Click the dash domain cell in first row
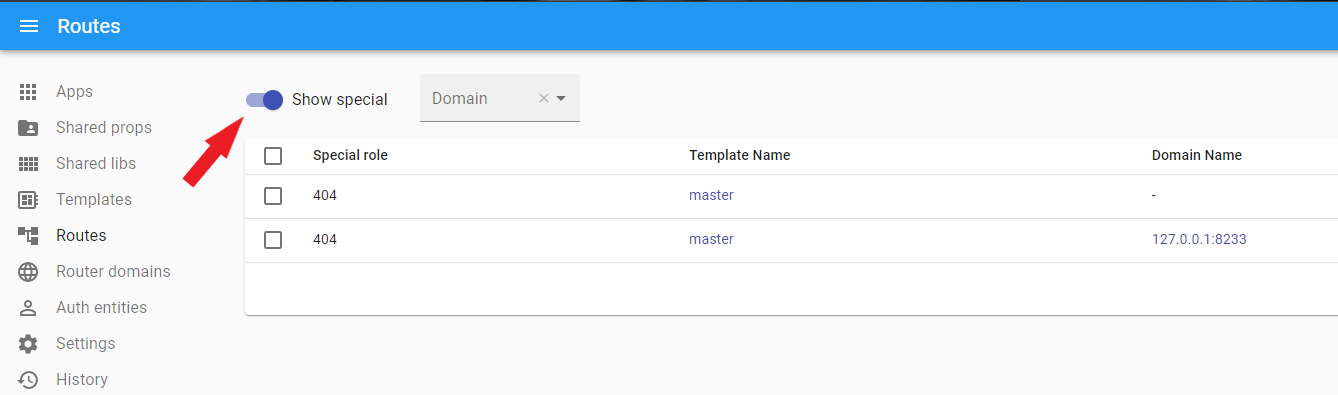Screen dimensions: 1338x395 pos(1154,195)
